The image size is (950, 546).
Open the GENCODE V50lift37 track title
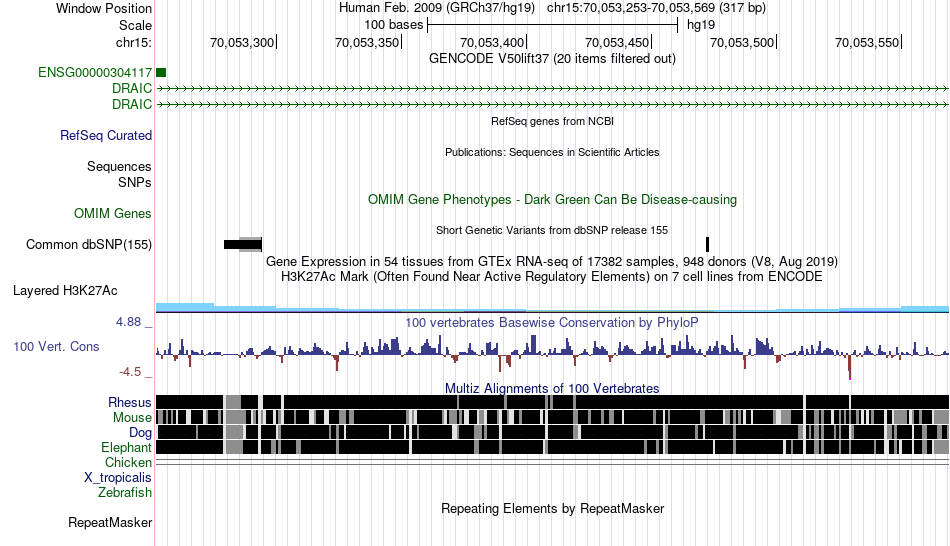pos(552,59)
